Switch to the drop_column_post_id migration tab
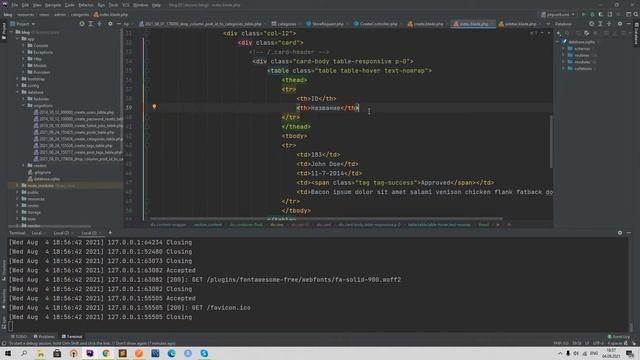This screenshot has width=640, height=360. click(x=200, y=24)
